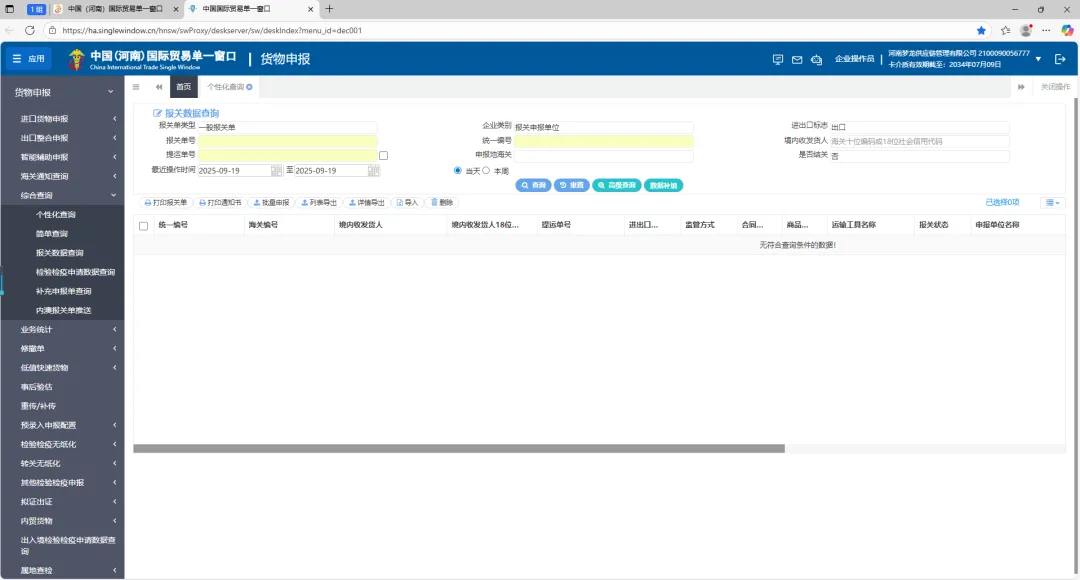The image size is (1080, 580).
Task: Open the user account dropdown arrow
Action: pos(1038,59)
